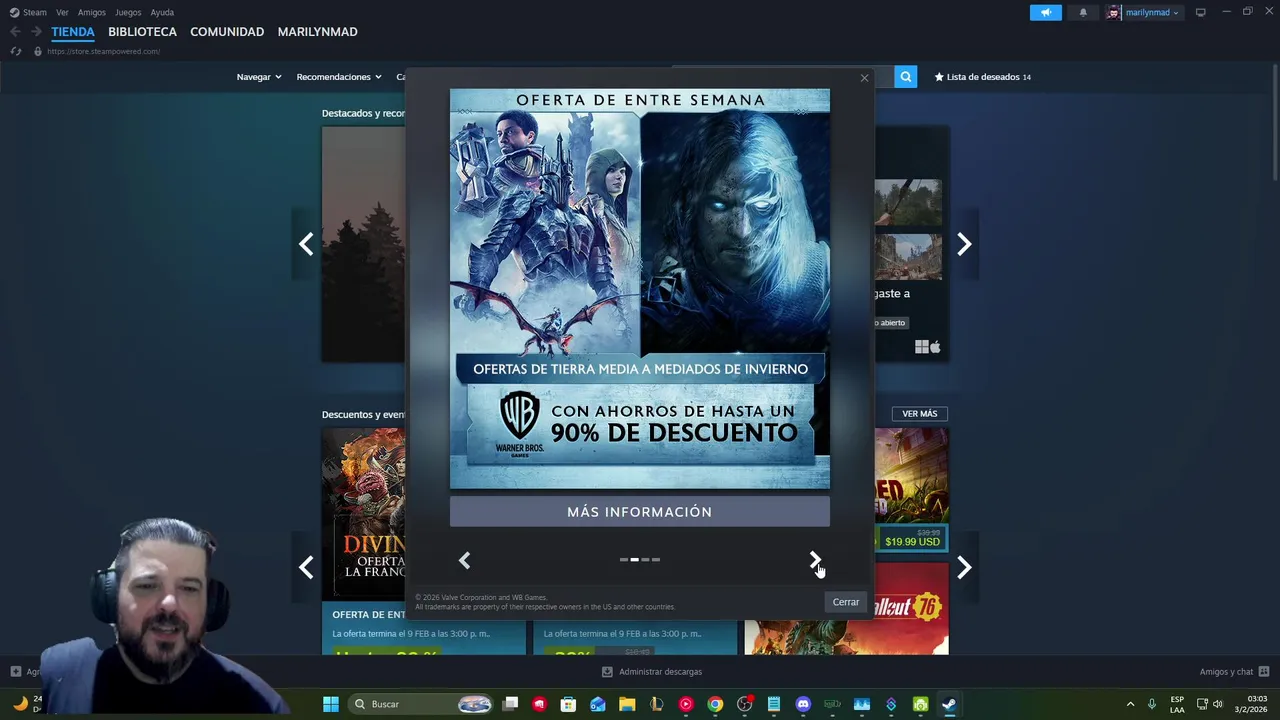Switch to the TIENDA tab
Viewport: 1280px width, 720px height.
pyautogui.click(x=73, y=32)
